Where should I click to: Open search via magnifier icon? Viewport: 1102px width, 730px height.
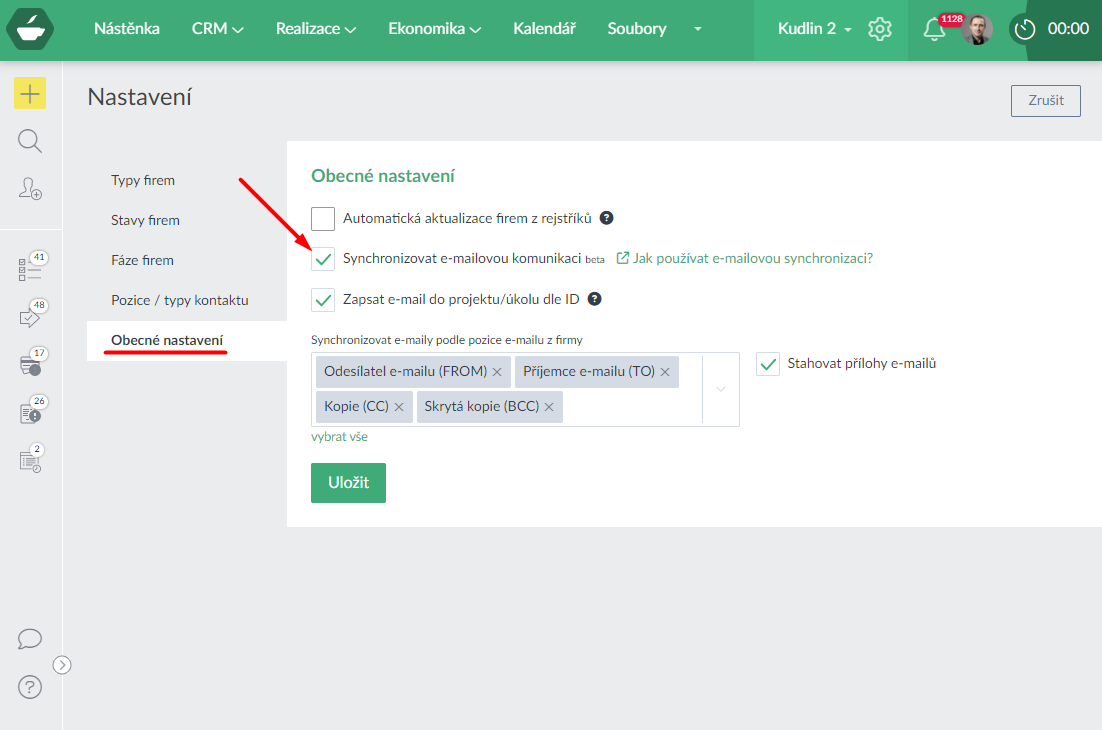[30, 141]
